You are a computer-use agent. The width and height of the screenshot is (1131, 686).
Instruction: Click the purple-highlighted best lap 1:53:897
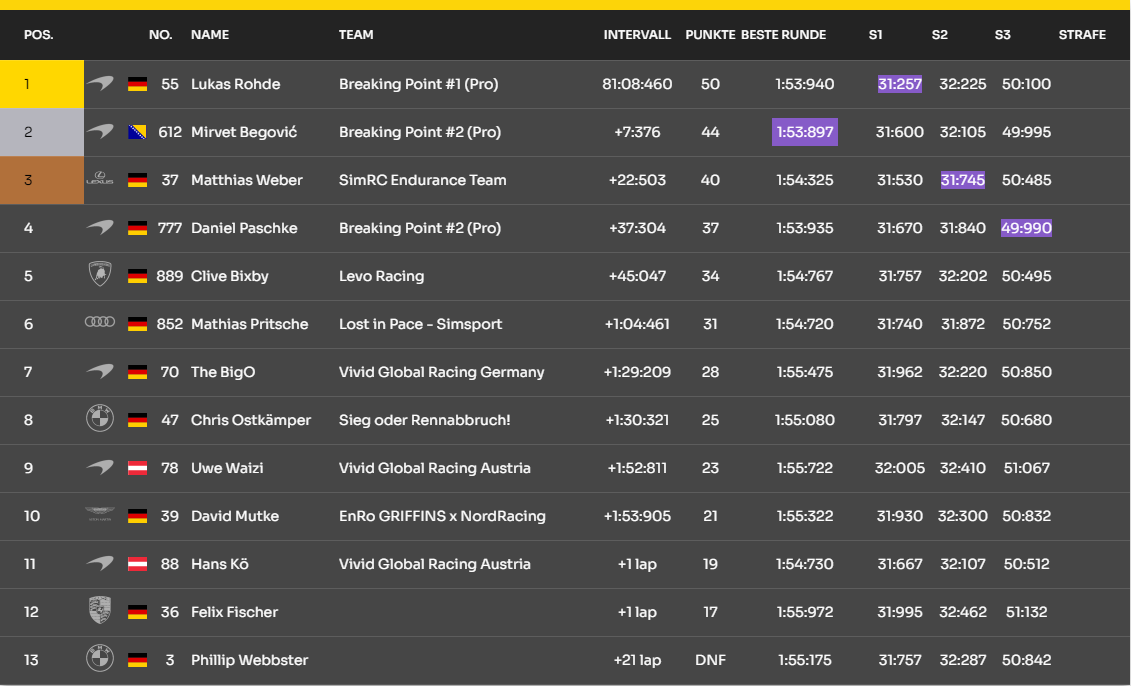coord(804,132)
